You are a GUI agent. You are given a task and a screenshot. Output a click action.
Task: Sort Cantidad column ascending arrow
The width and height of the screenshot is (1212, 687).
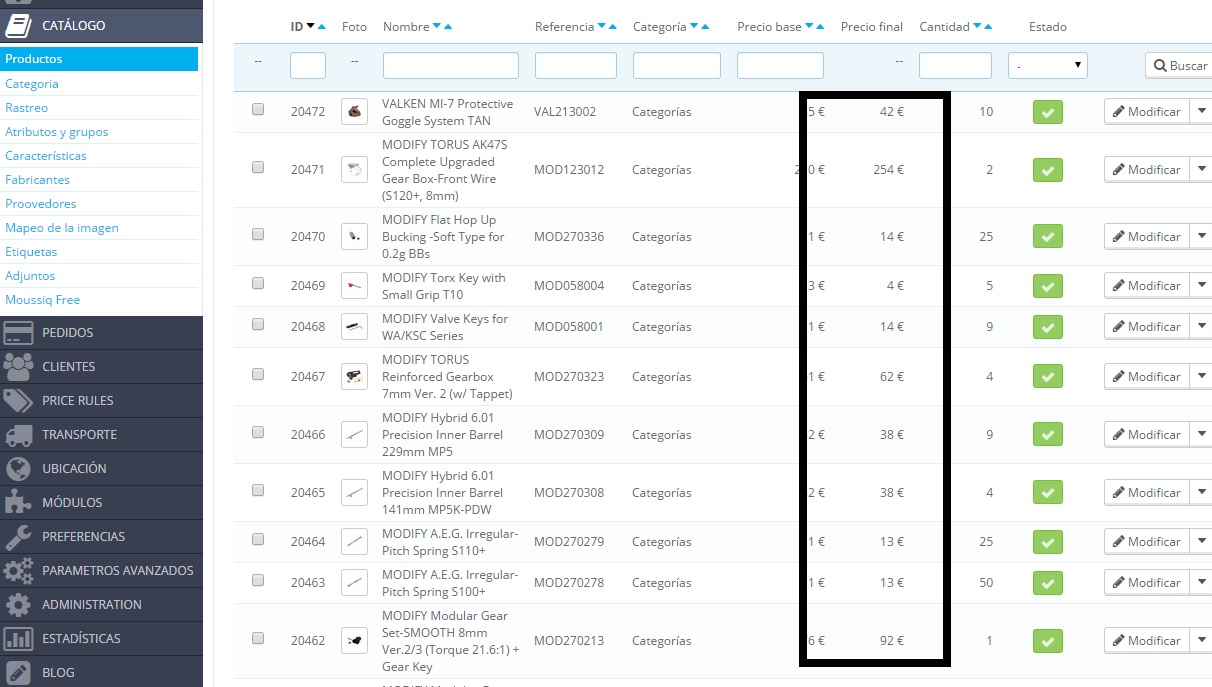(x=988, y=27)
